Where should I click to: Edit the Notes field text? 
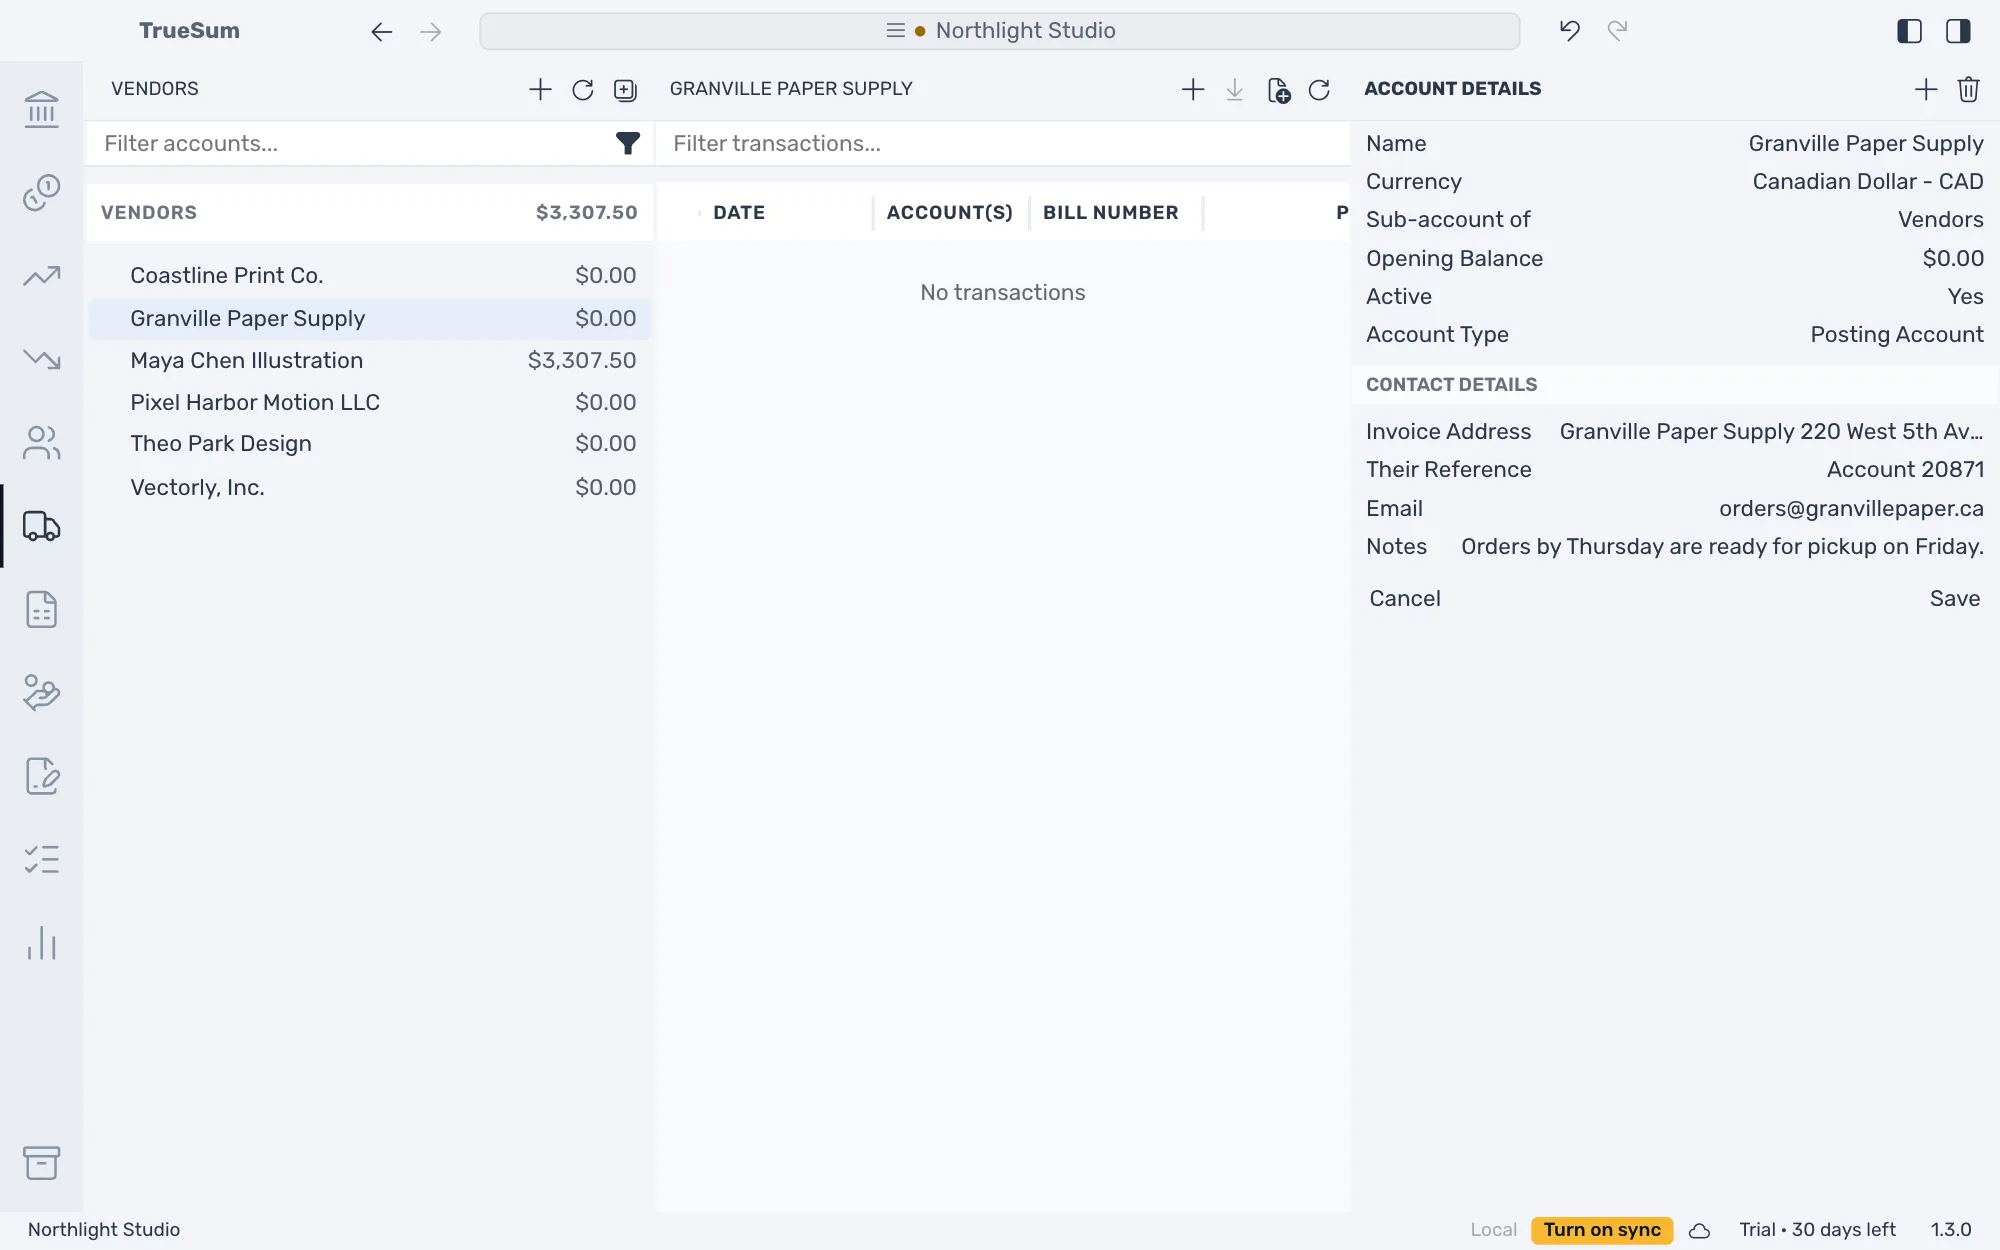[x=1722, y=546]
